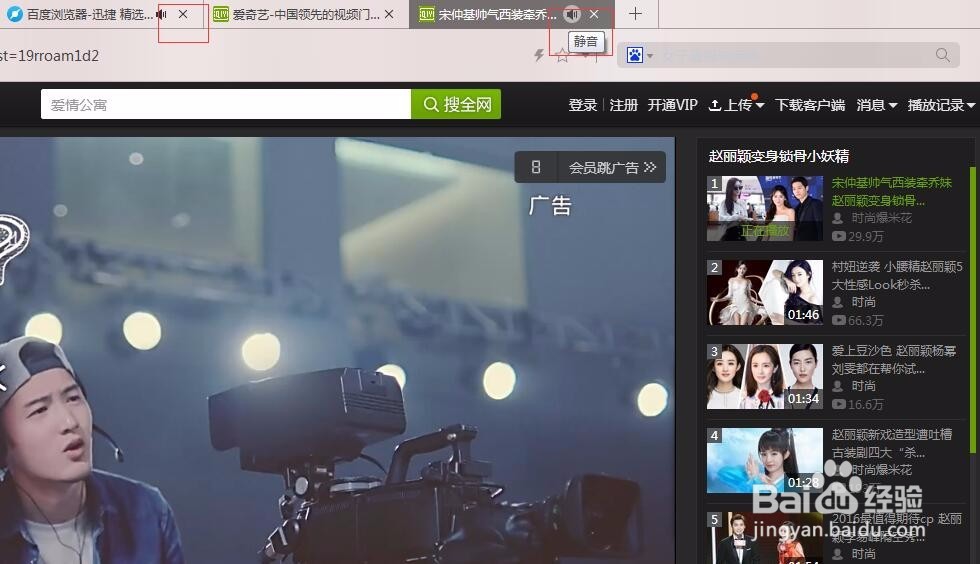Open thumbnail of playlist video number 5
Viewport: 980px width, 564px height.
[764, 538]
